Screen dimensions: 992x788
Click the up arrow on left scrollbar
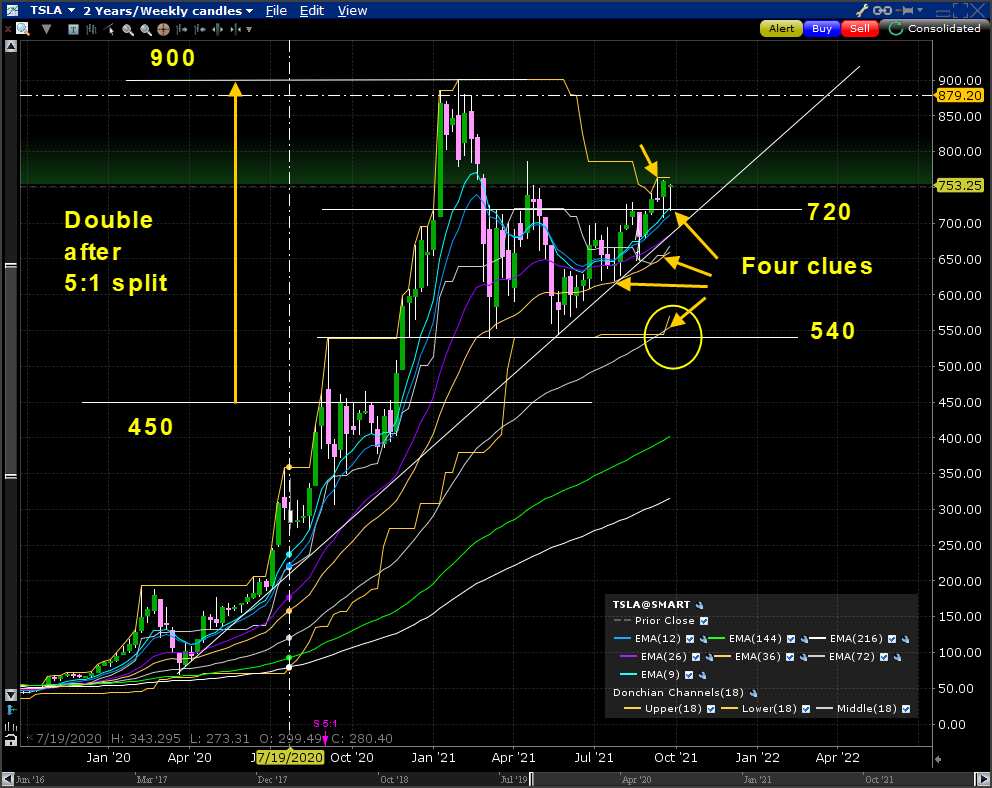(10, 46)
